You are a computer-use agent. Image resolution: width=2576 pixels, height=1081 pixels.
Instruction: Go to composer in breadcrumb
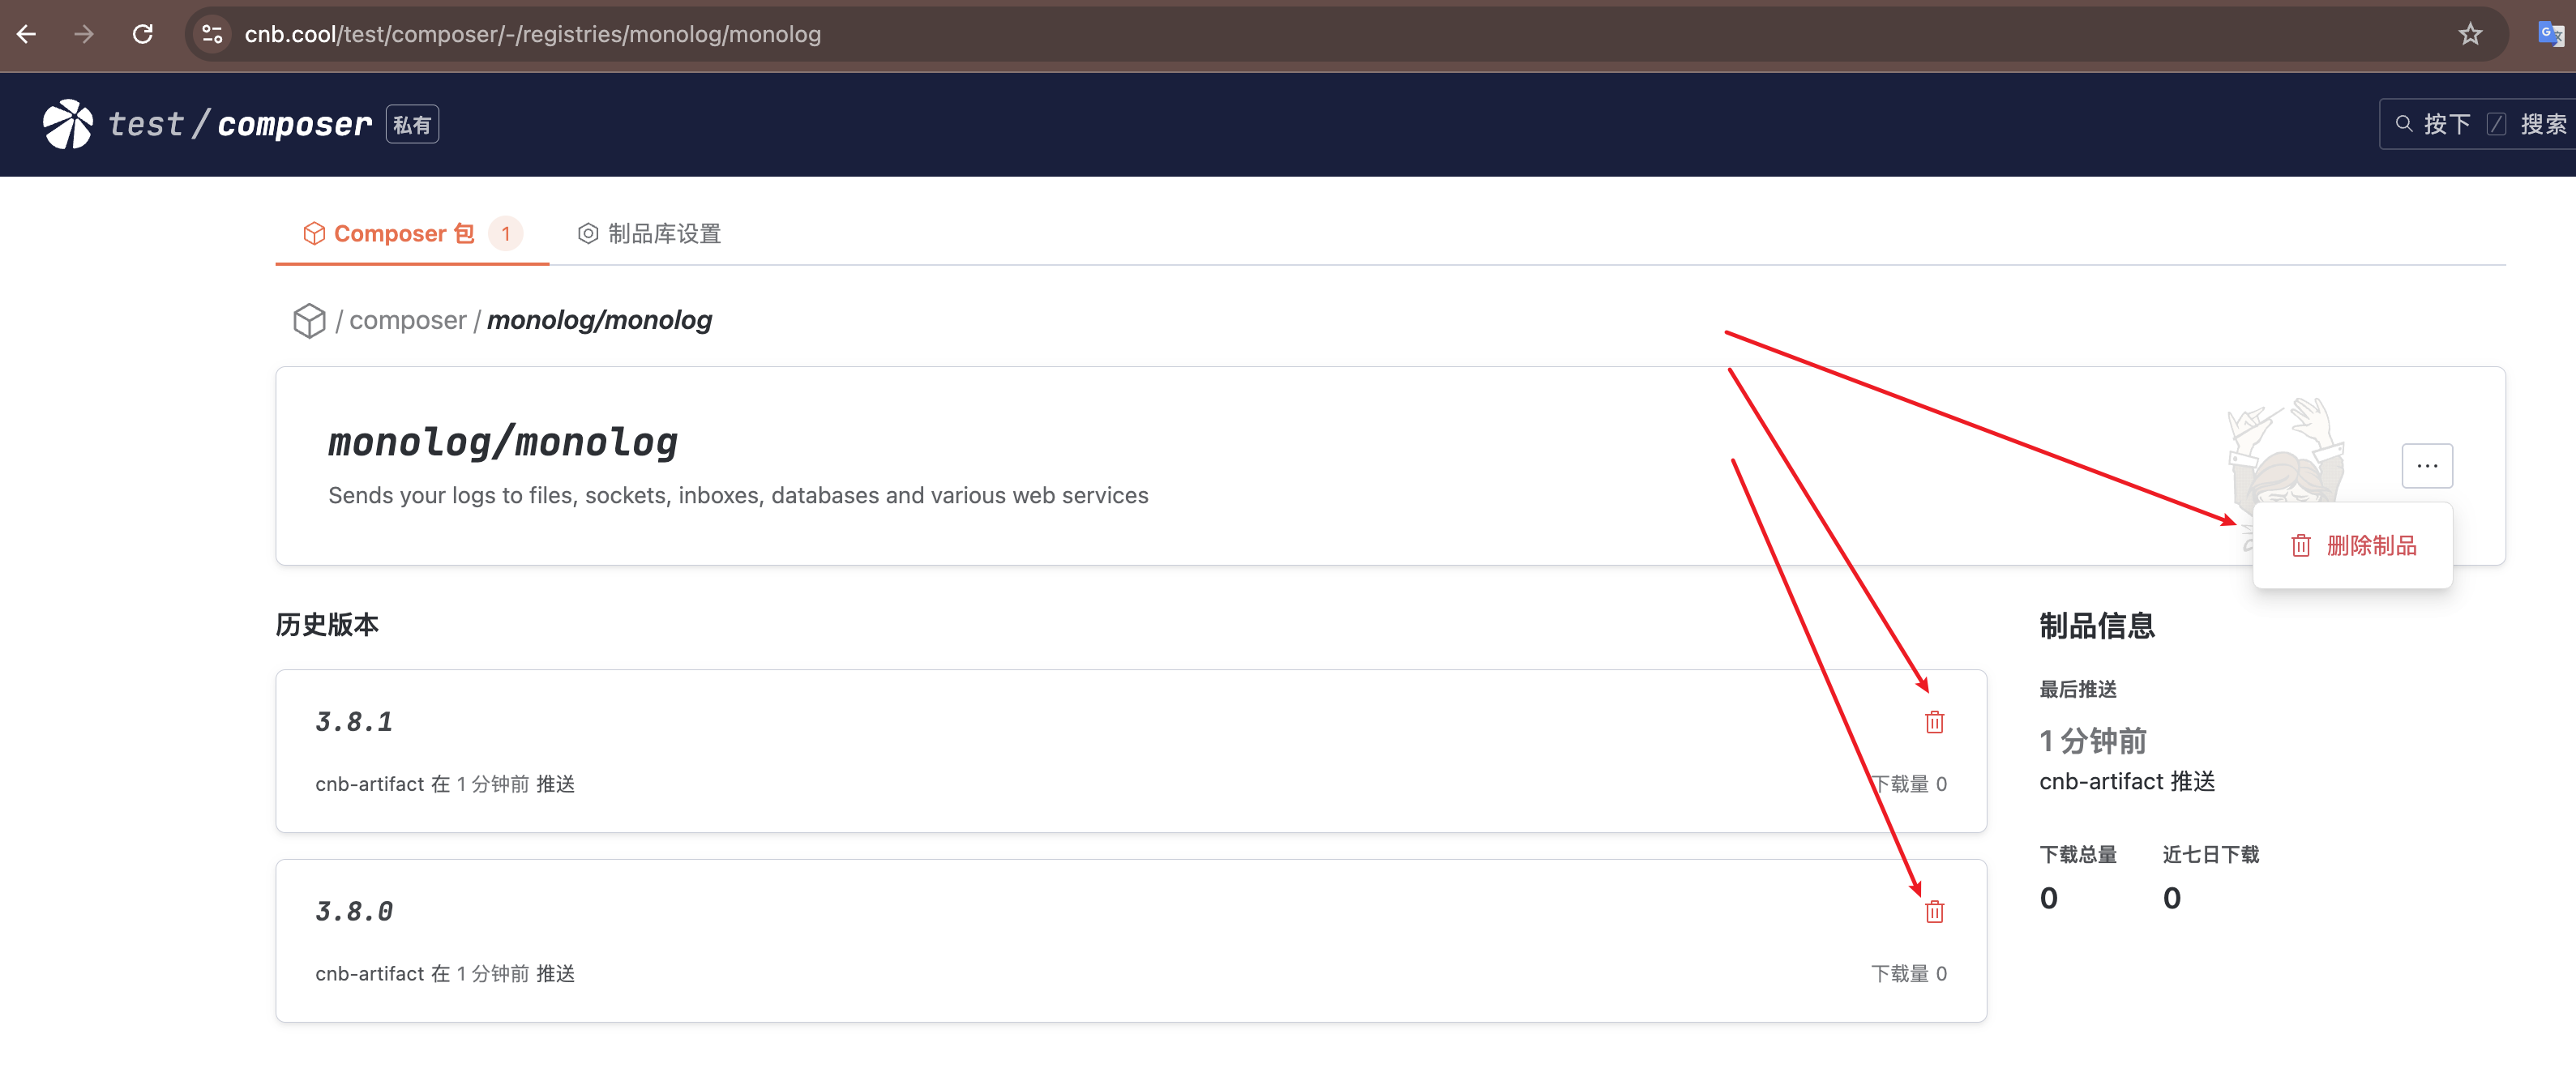pyautogui.click(x=407, y=320)
